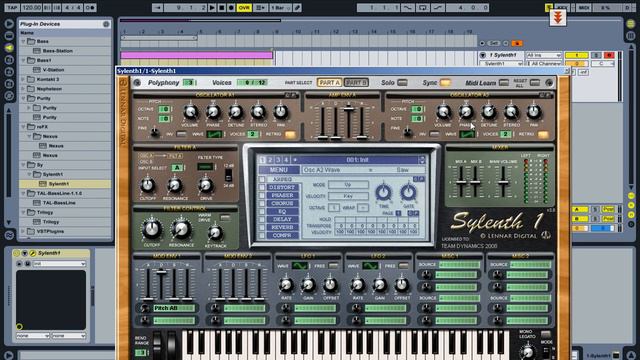Click the global Record button in transport

pos(231,7)
